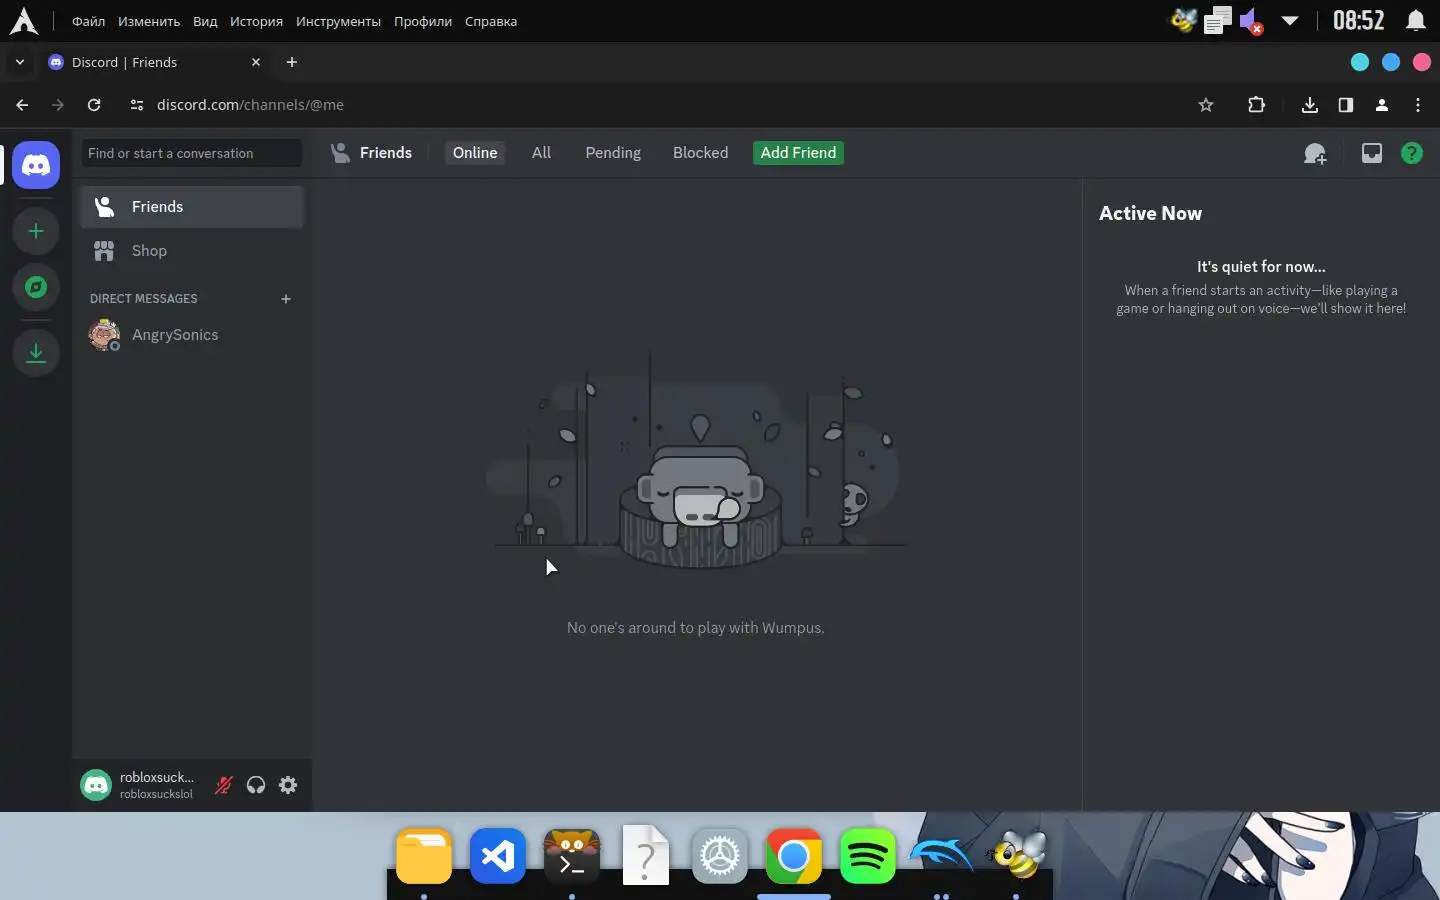Go forward in browser
This screenshot has width=1440, height=900.
58,105
